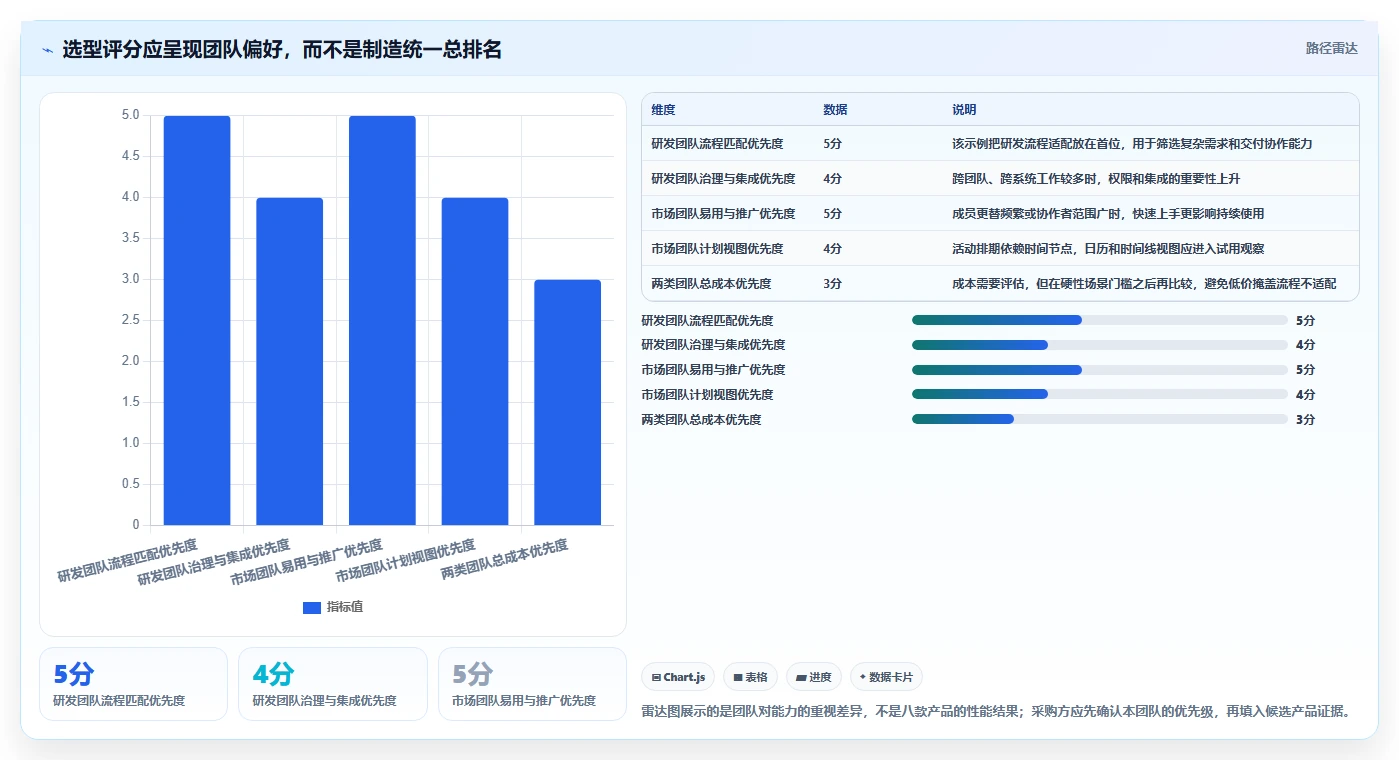1399x760 pixels.
Task: Click the 指标值 legend label
Action: click(345, 607)
